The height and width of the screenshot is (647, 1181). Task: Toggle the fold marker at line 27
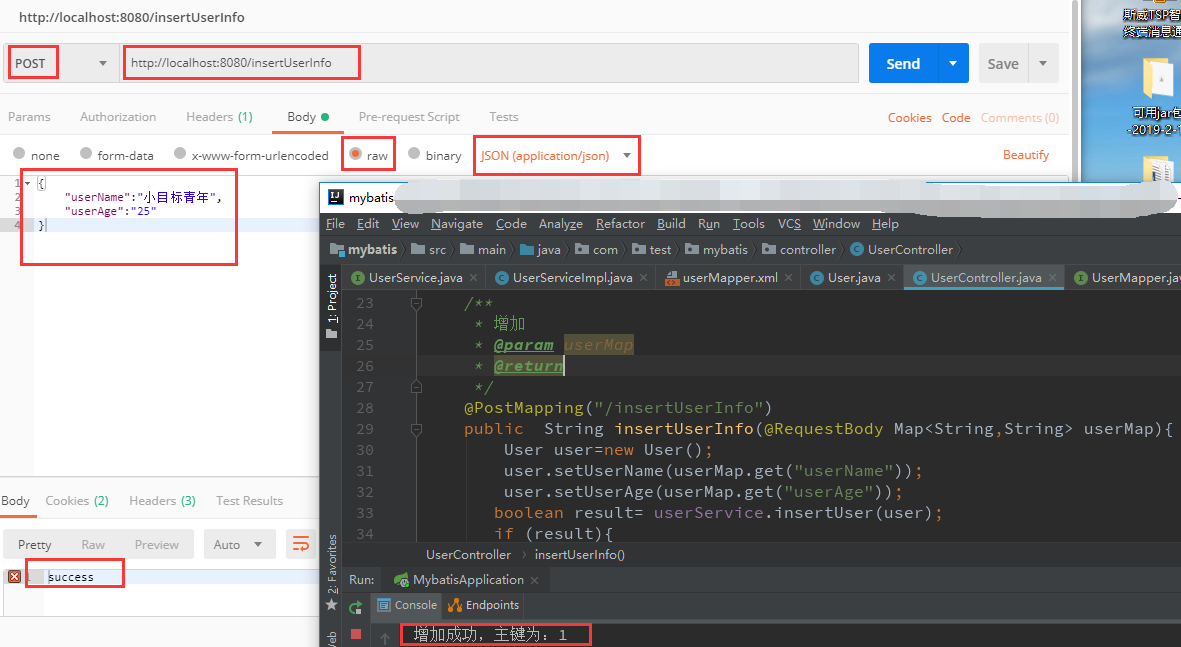(x=416, y=386)
